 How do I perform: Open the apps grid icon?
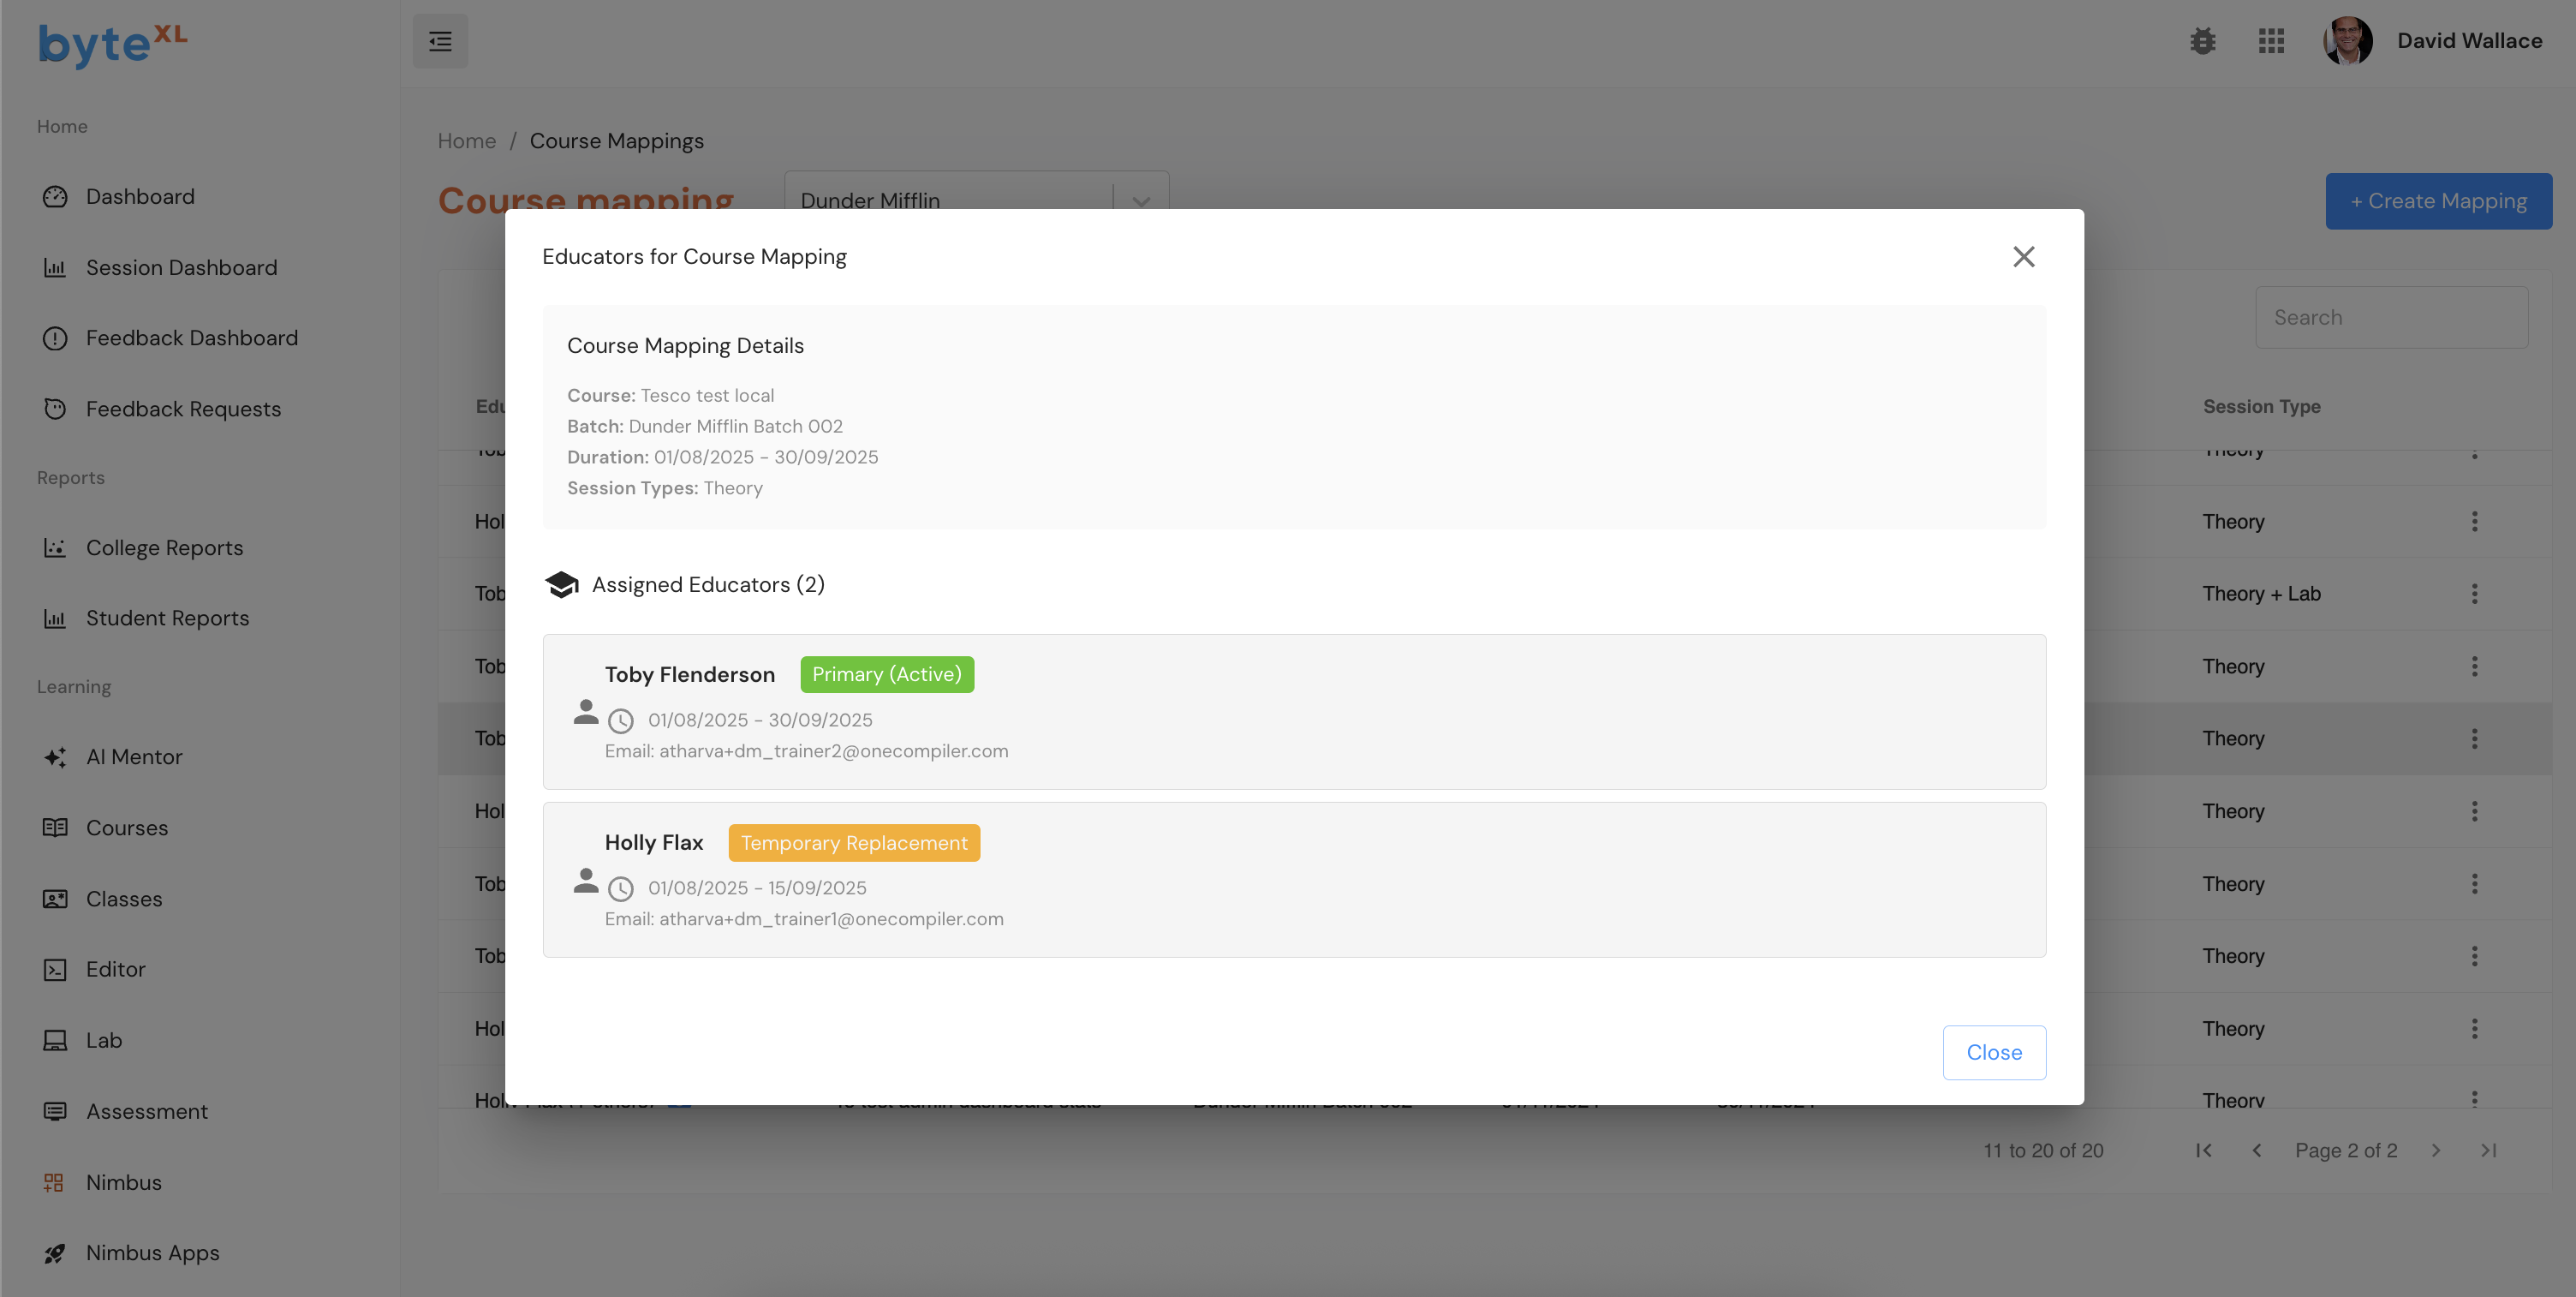tap(2271, 41)
